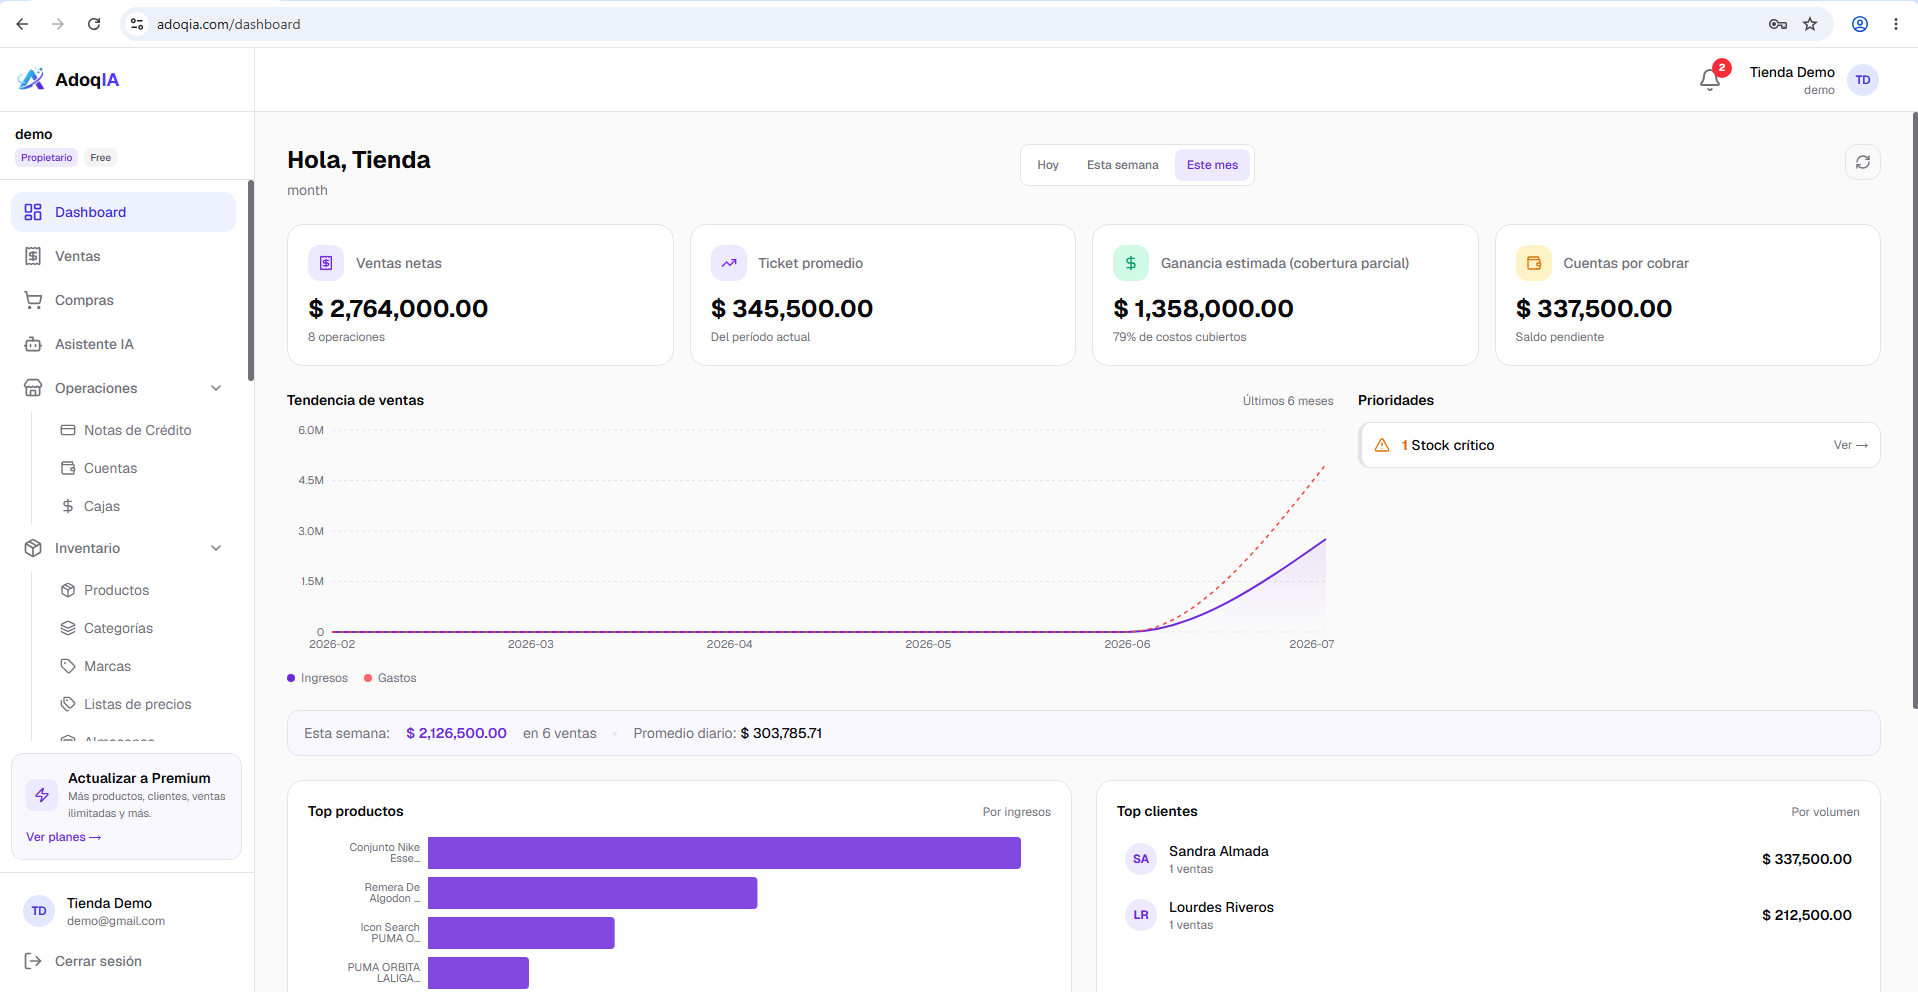Open the saved passwords key icon
Image resolution: width=1918 pixels, height=992 pixels.
point(1778,24)
